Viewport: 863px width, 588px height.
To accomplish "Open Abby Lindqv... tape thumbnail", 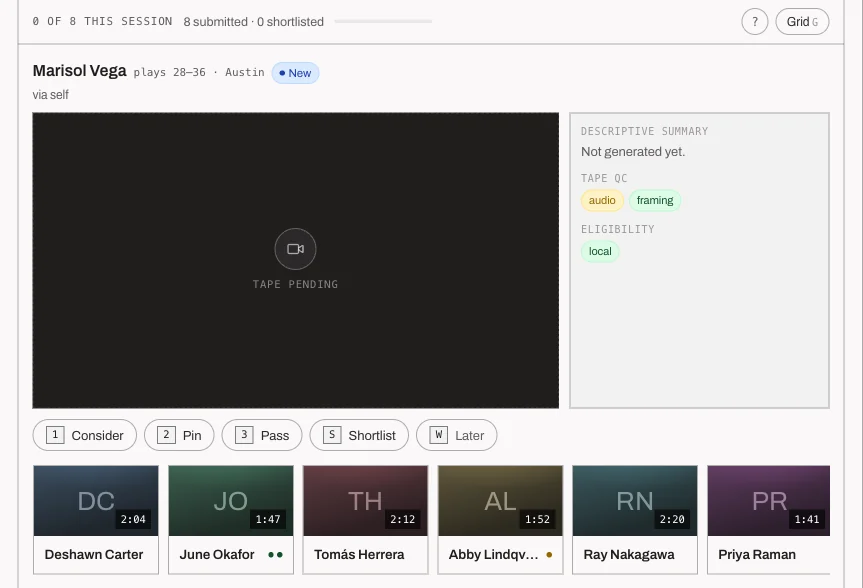I will coord(500,500).
